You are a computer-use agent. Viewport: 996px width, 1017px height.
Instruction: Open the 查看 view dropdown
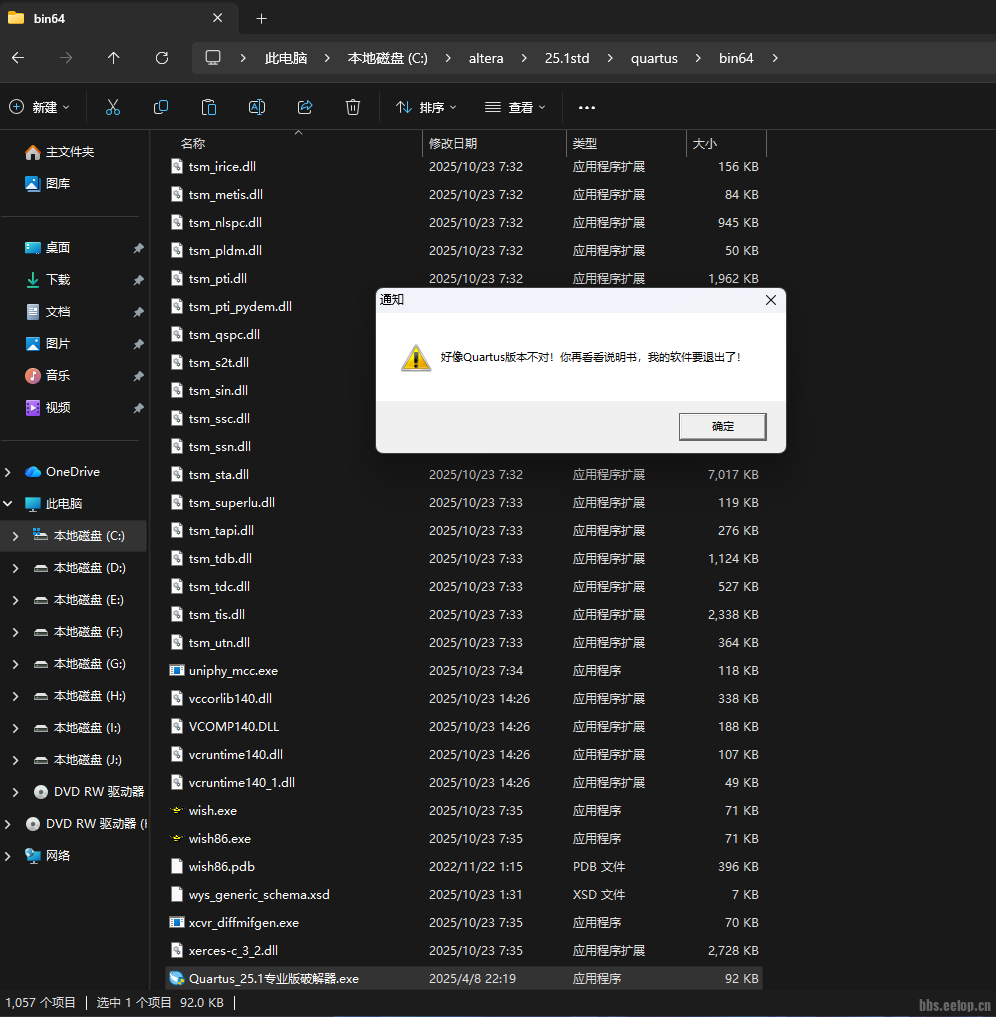(515, 107)
